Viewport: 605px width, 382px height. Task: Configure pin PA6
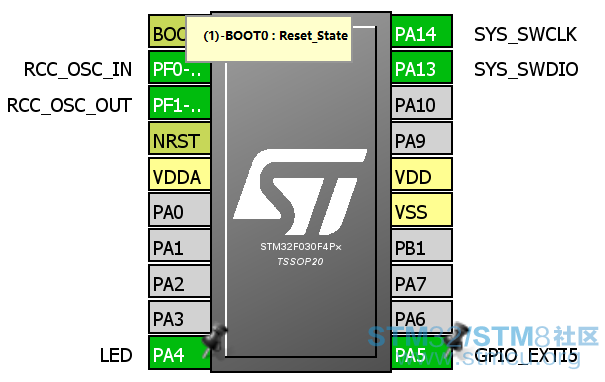tap(422, 317)
